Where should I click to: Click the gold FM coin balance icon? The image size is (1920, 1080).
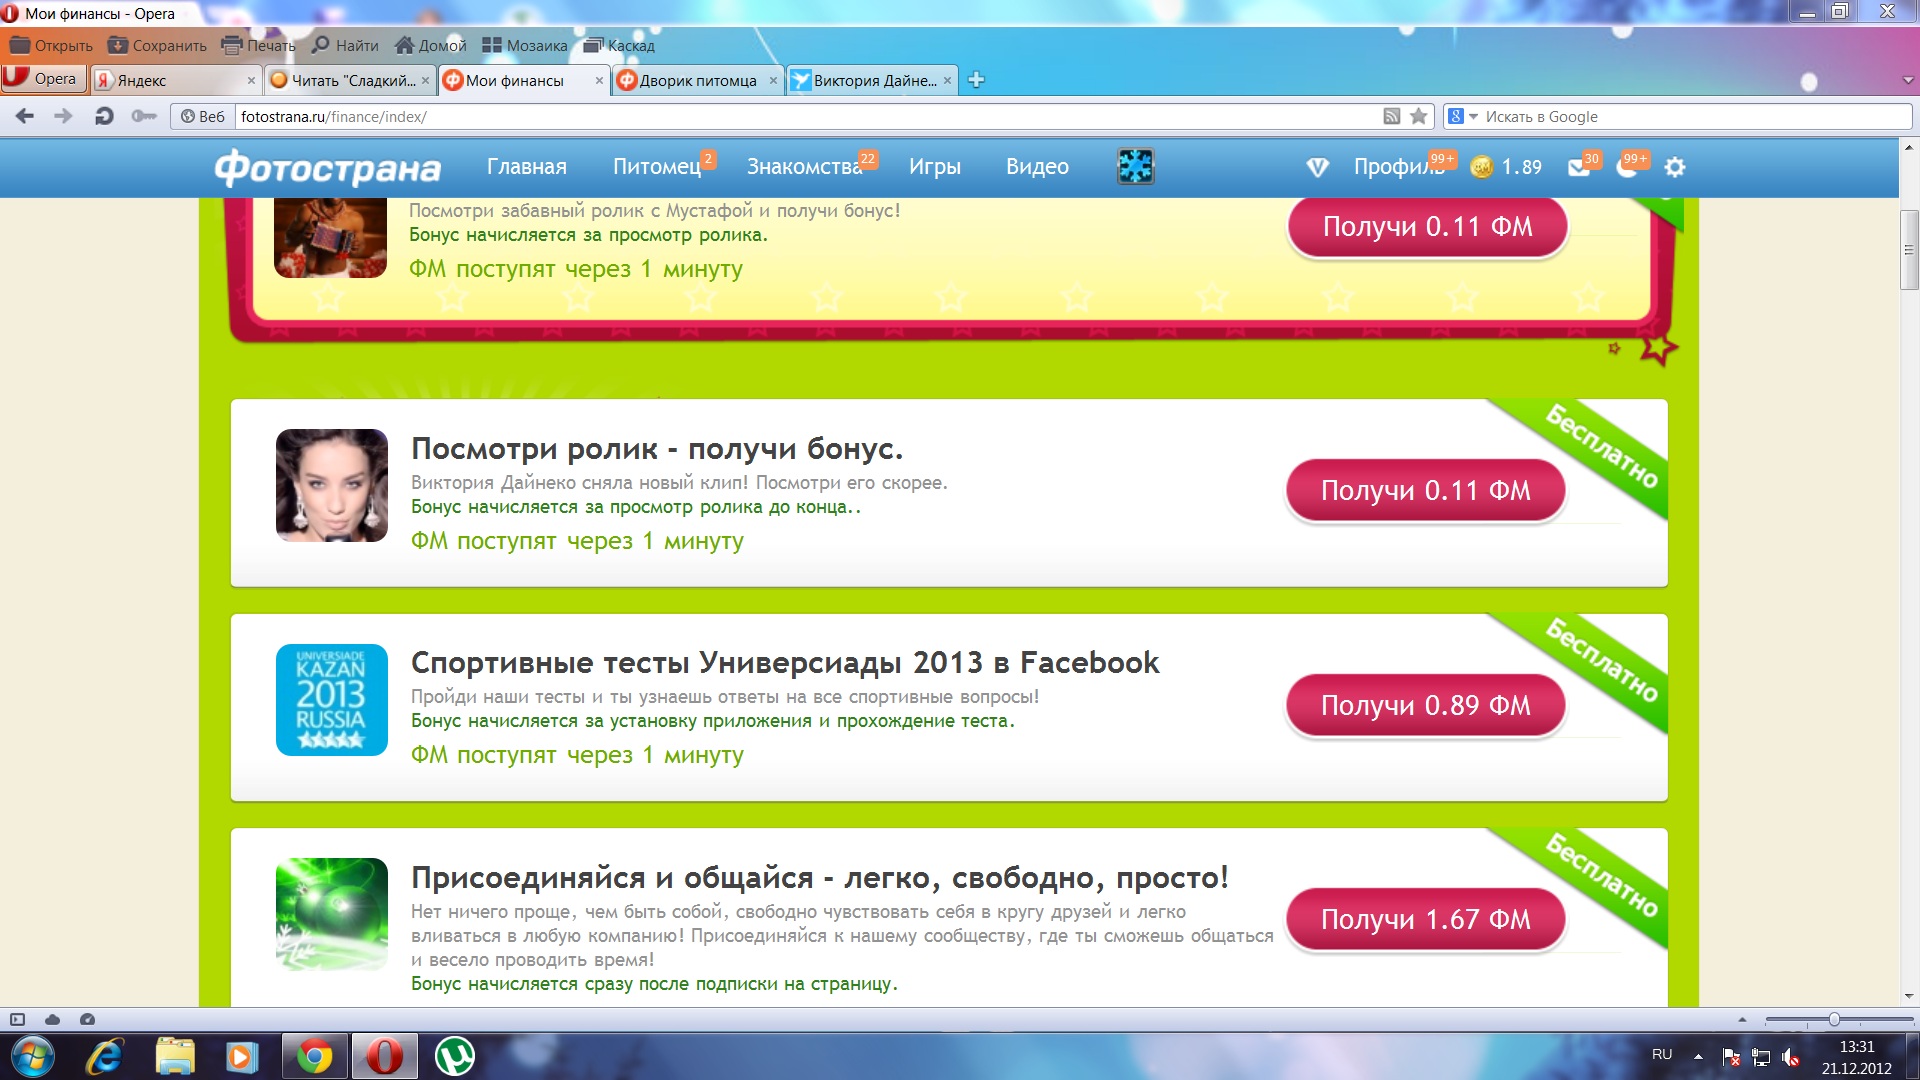pos(1482,168)
